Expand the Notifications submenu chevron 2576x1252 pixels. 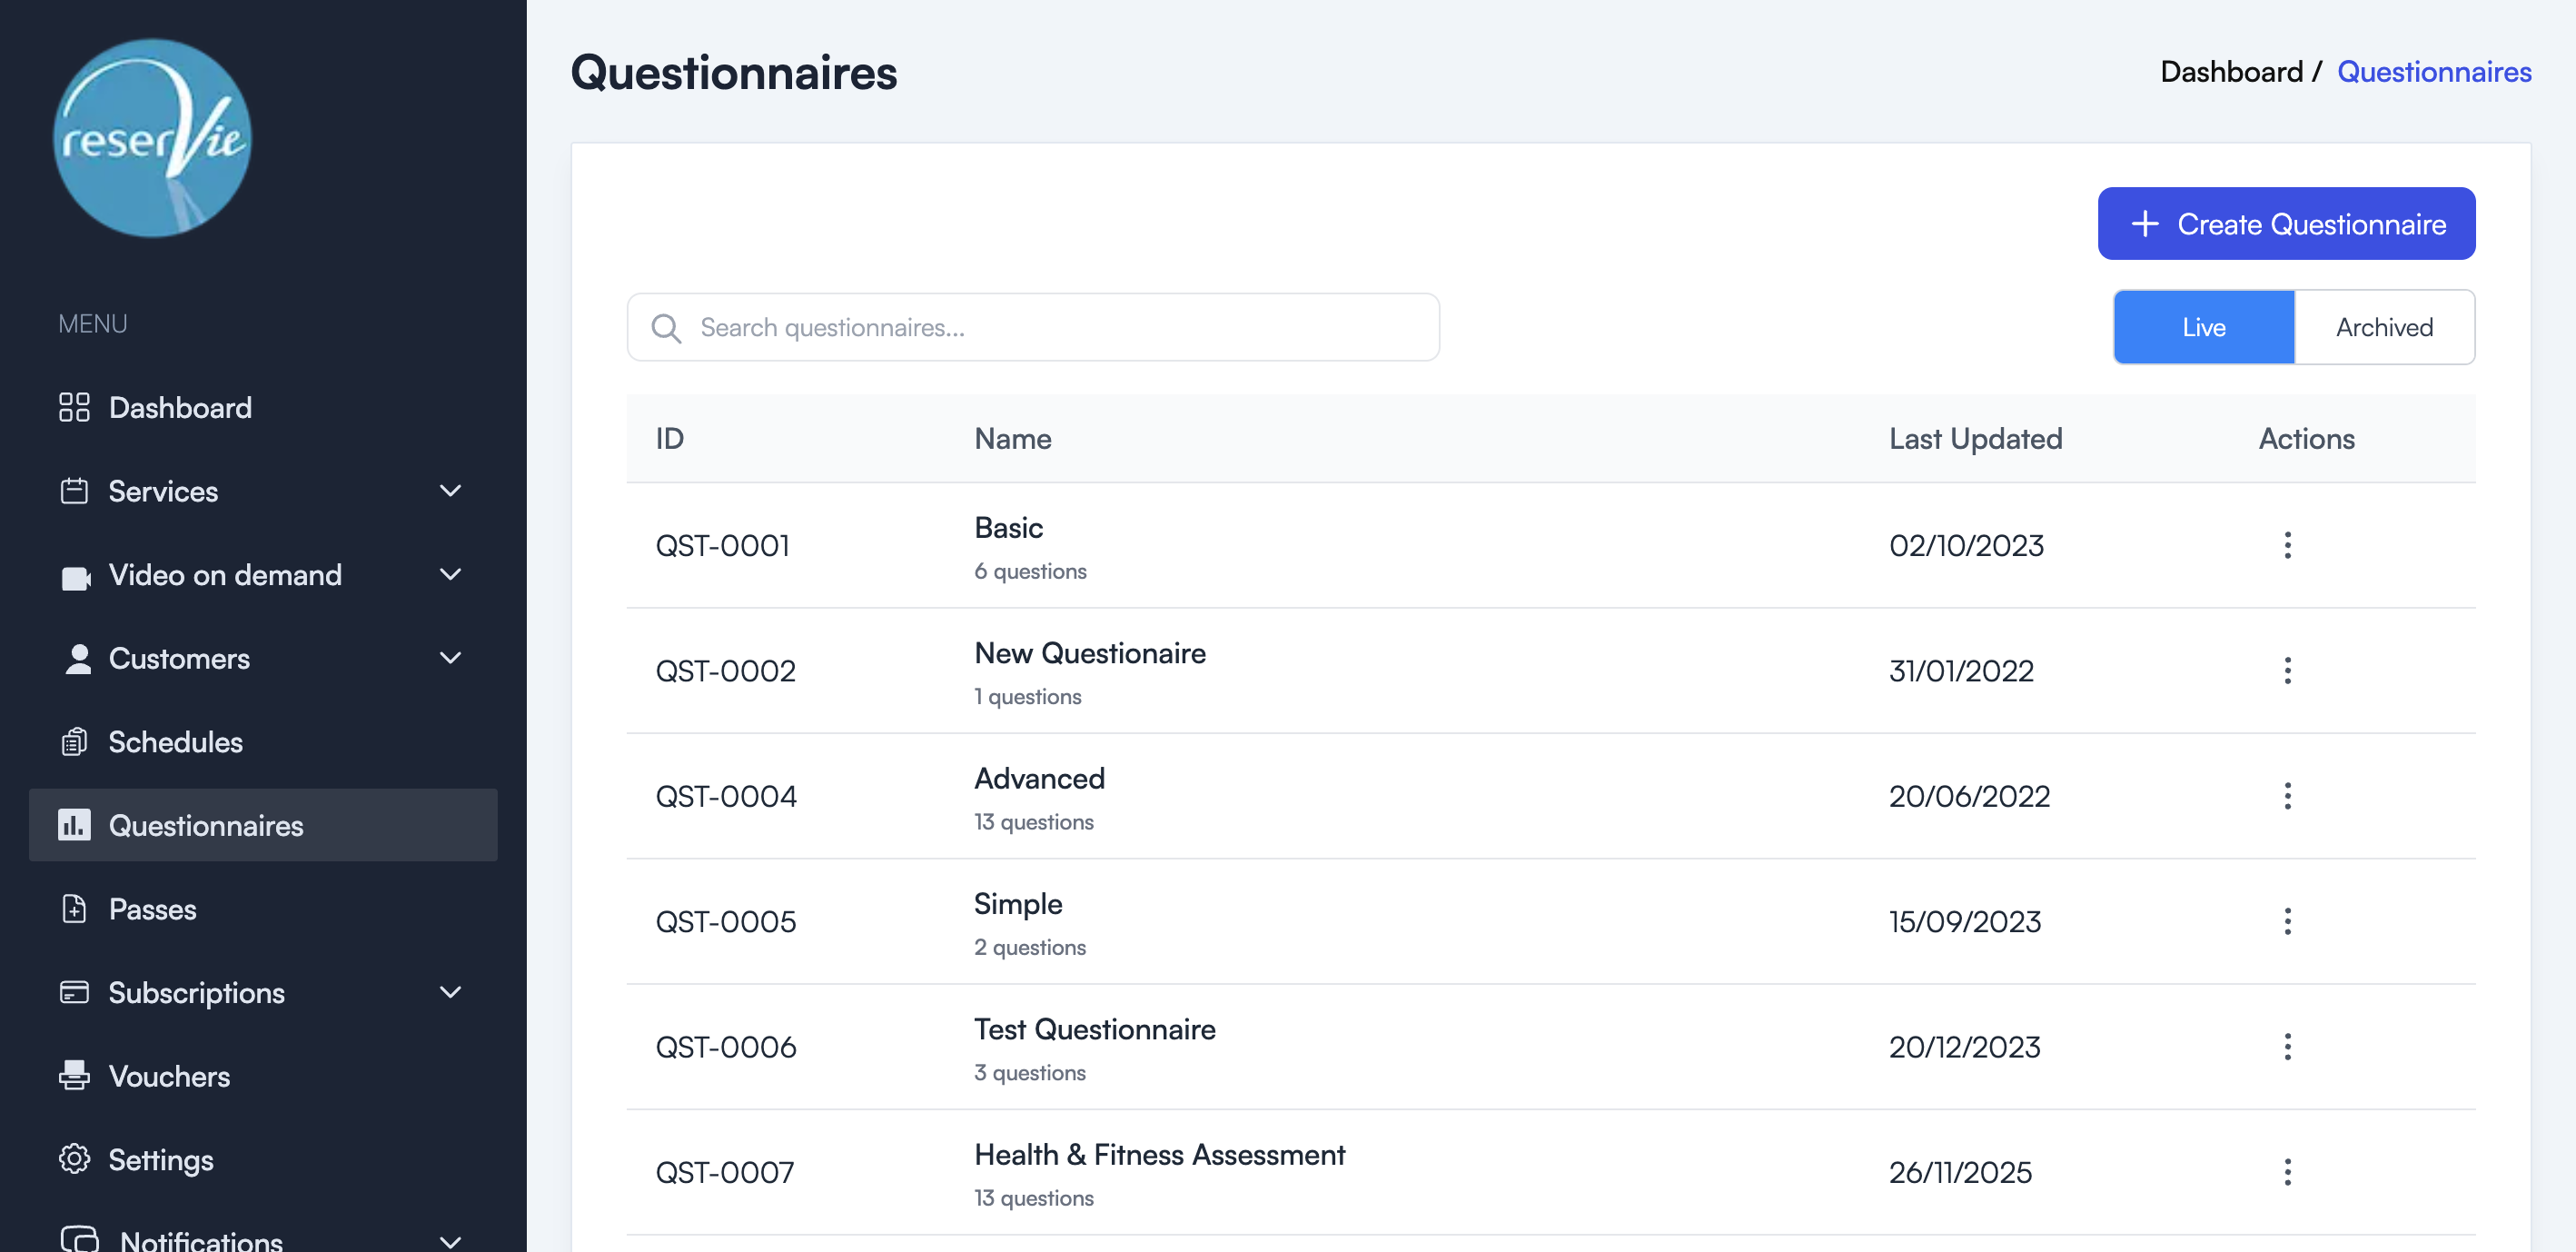click(x=451, y=1241)
